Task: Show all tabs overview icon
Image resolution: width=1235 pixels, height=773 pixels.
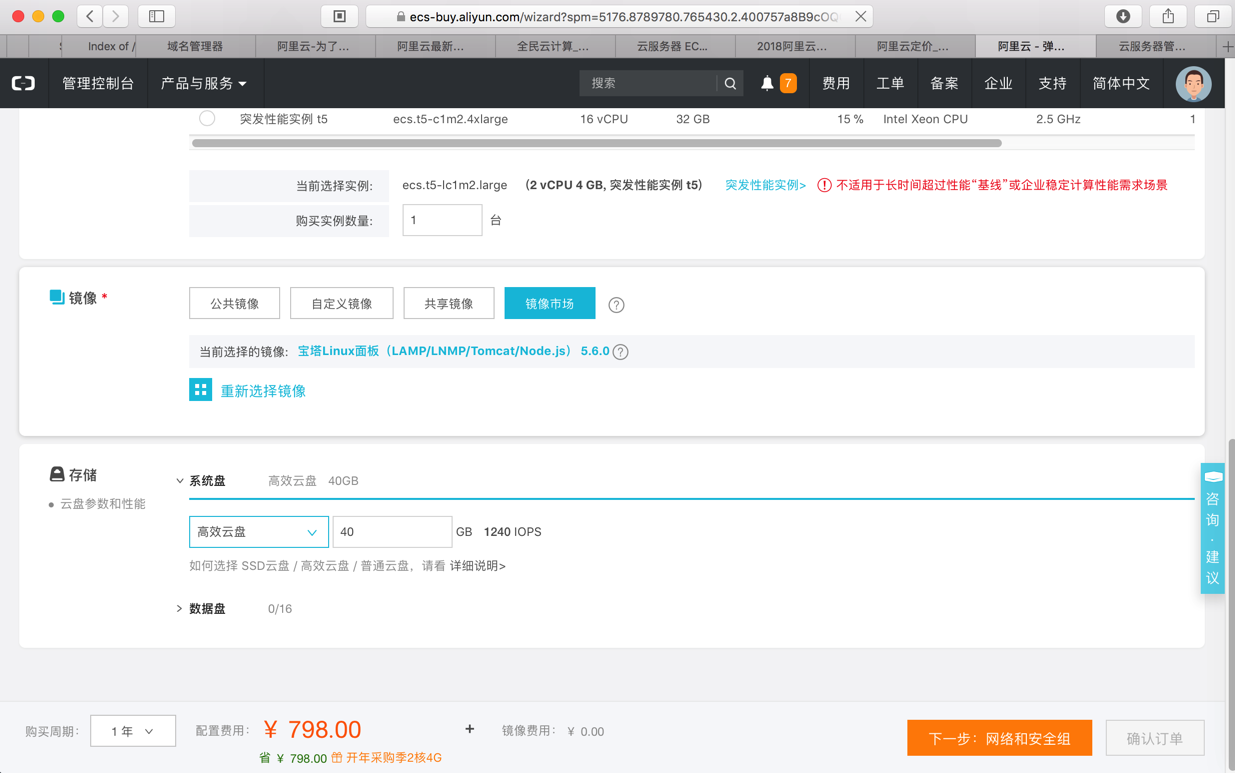Action: pyautogui.click(x=1213, y=16)
